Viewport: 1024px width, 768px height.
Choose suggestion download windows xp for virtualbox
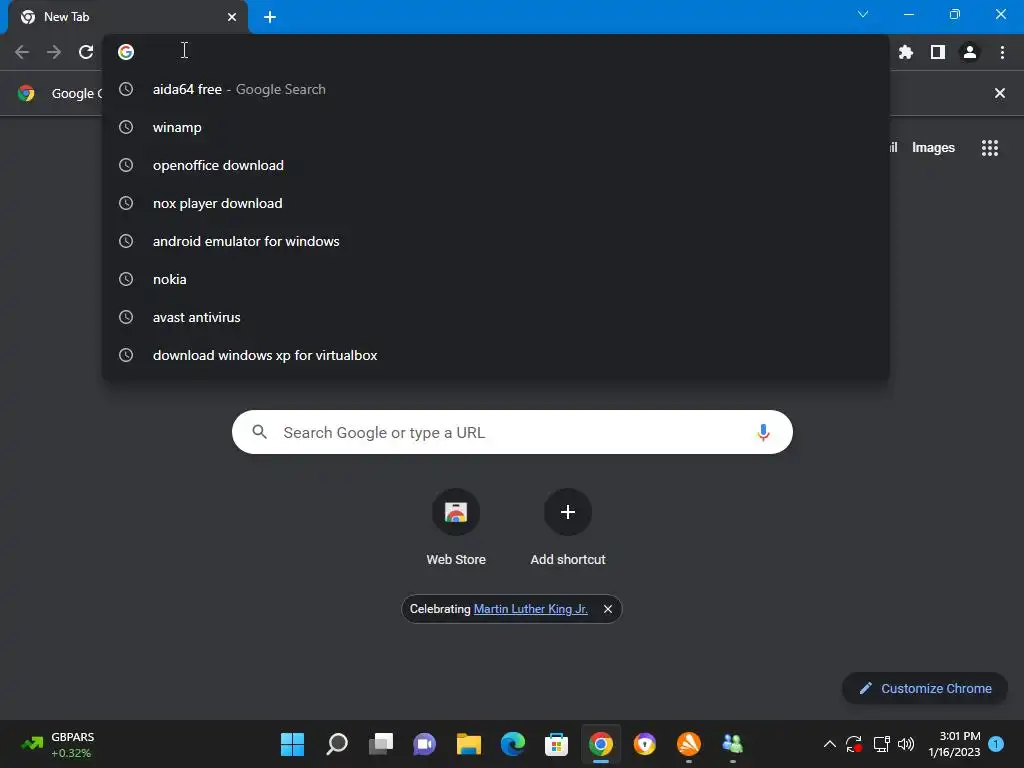click(x=496, y=355)
